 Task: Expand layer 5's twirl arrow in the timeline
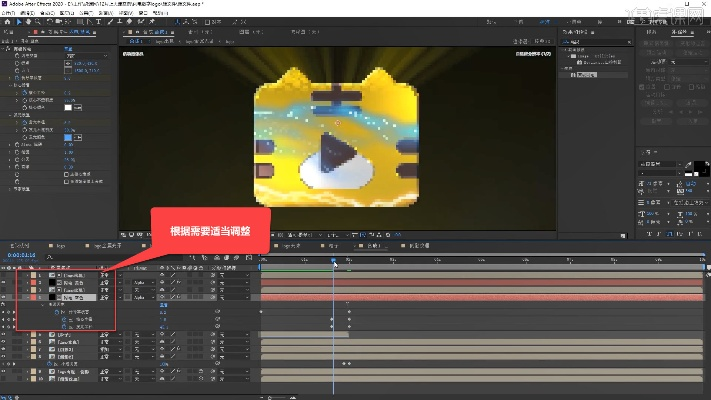27,335
